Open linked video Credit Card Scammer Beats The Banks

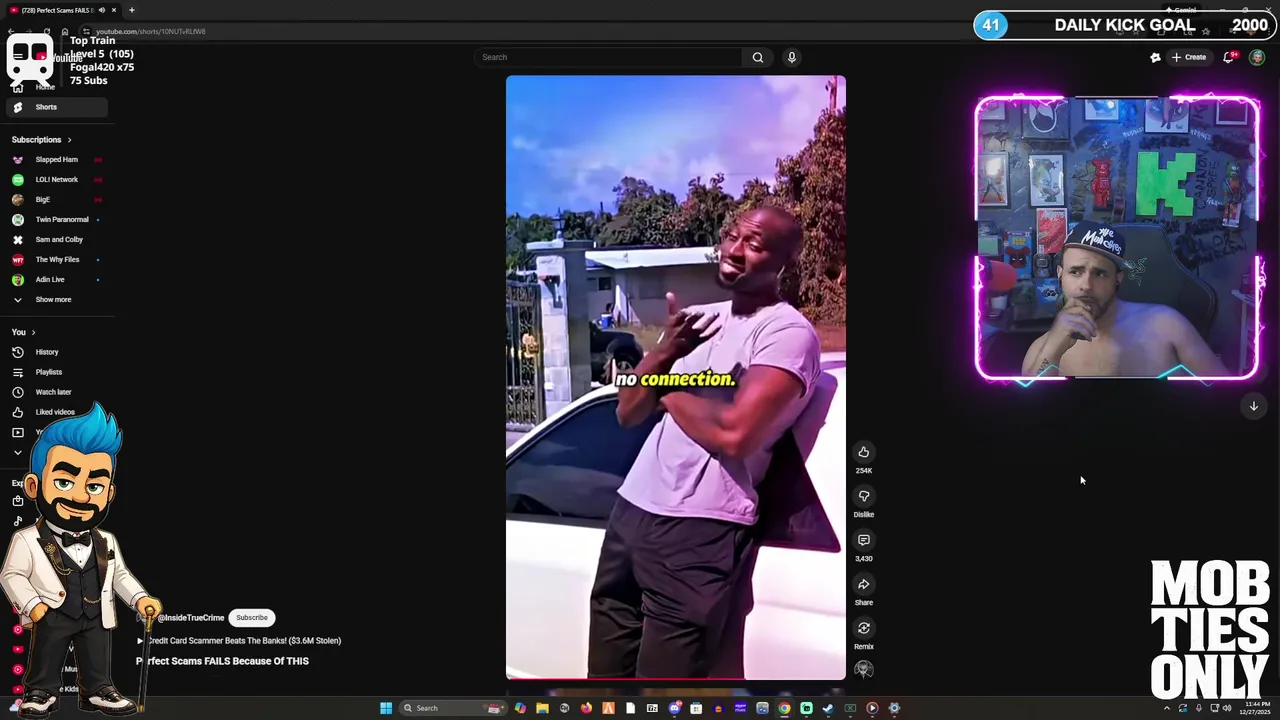pos(240,641)
